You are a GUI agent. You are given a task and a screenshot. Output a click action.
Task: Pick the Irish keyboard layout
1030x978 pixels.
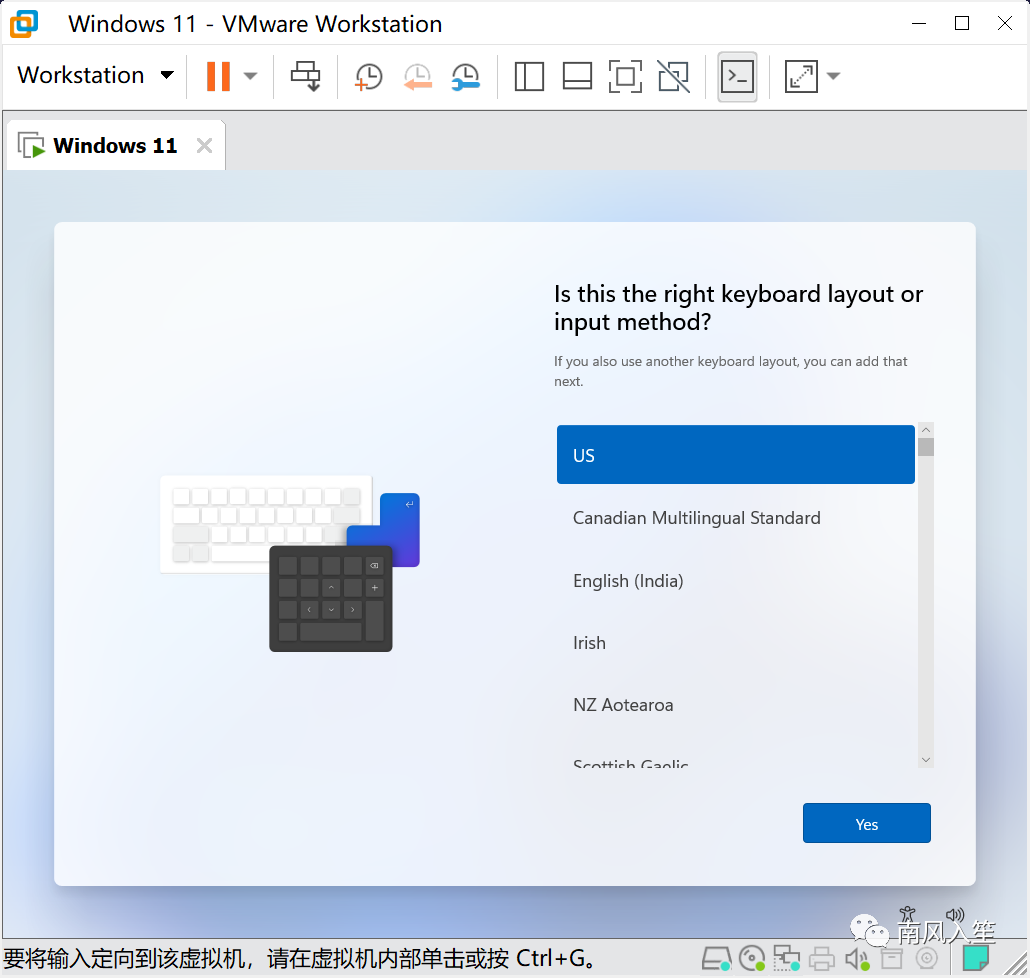pyautogui.click(x=736, y=642)
